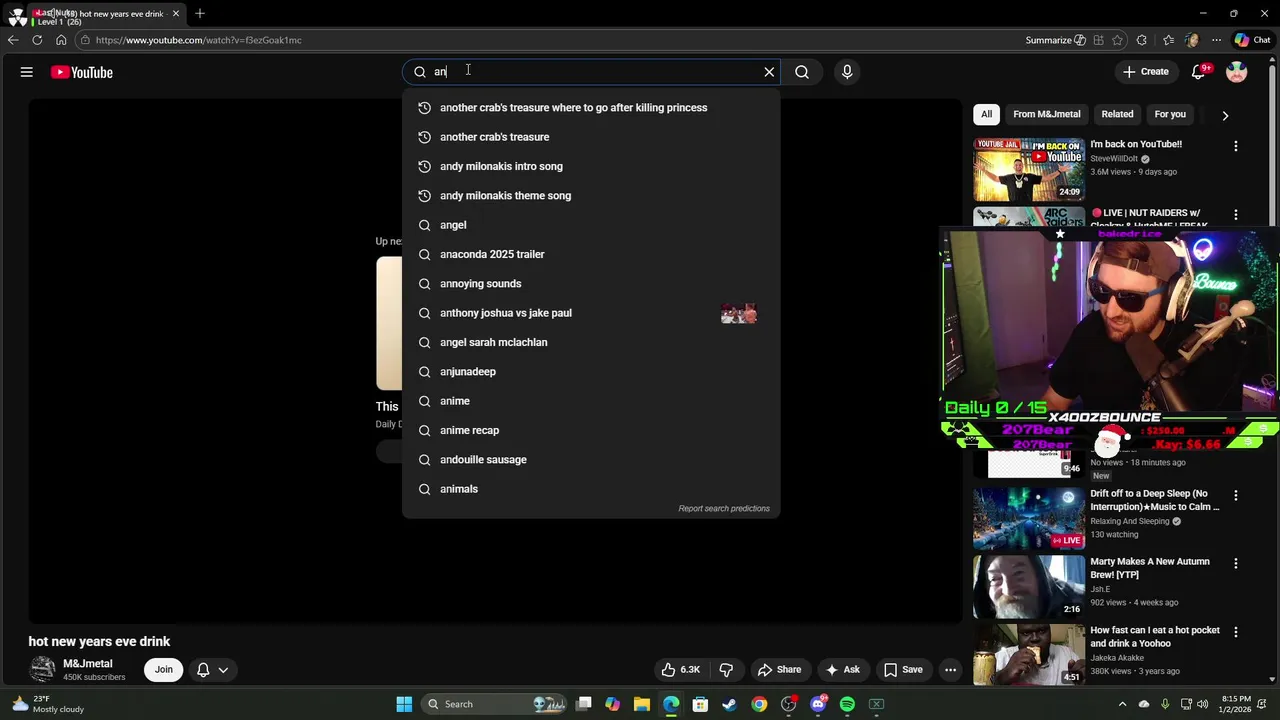This screenshot has width=1280, height=720.
Task: Select the Related filter chip
Action: [1117, 114]
